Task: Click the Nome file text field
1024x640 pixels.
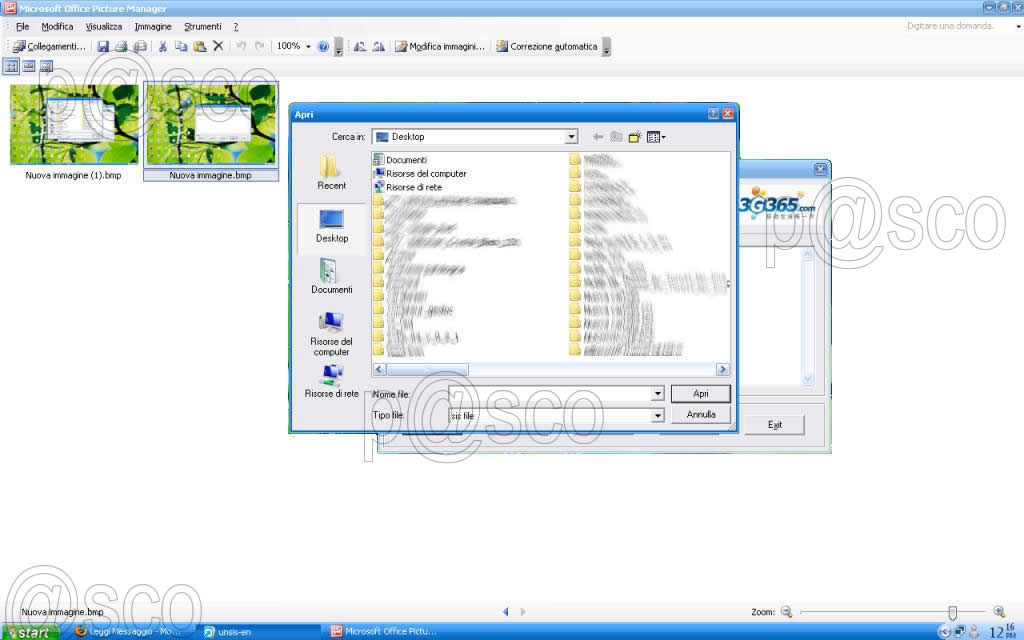Action: (x=550, y=393)
